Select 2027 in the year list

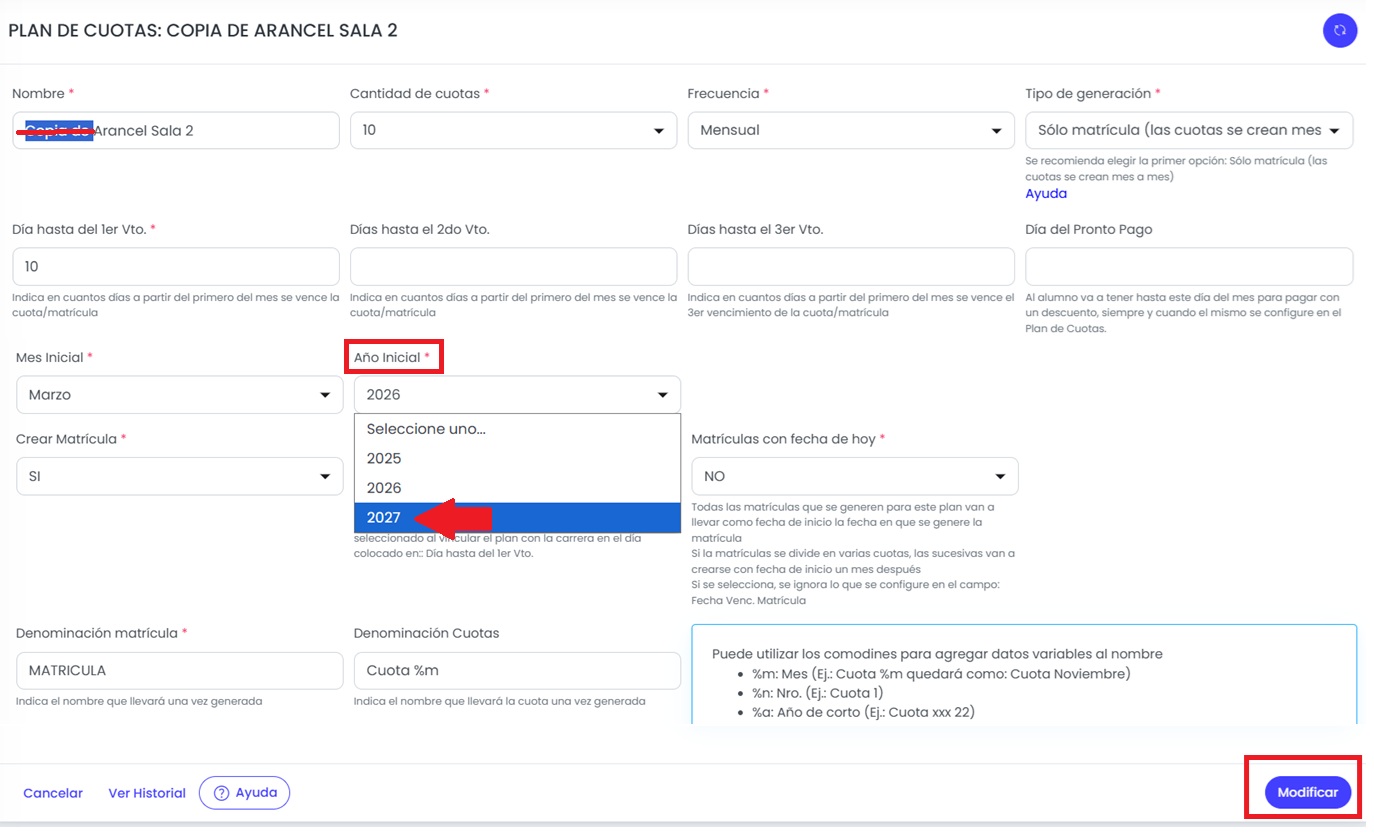[x=517, y=517]
